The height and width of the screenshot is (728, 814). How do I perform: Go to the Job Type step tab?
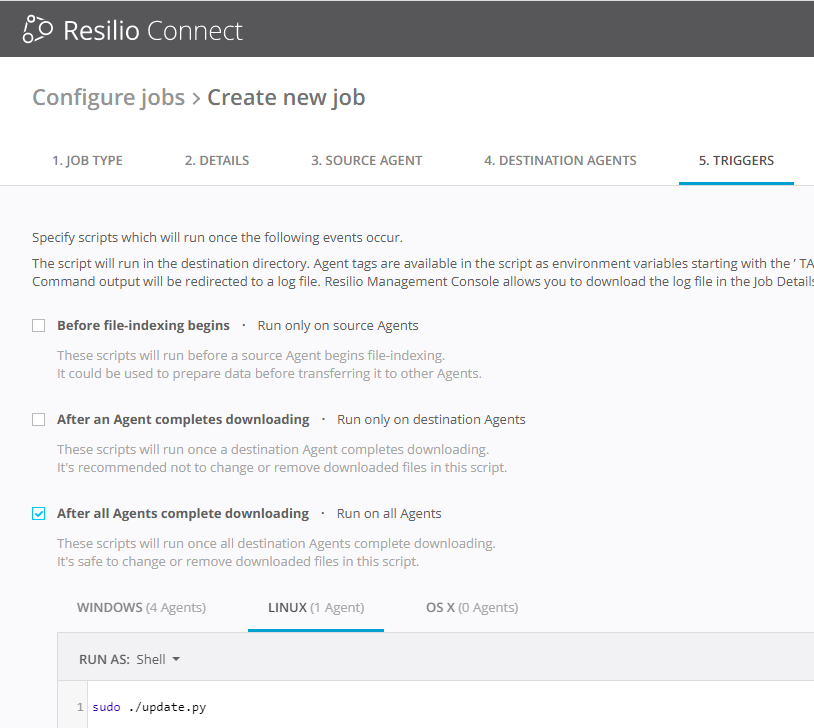pyautogui.click(x=87, y=160)
